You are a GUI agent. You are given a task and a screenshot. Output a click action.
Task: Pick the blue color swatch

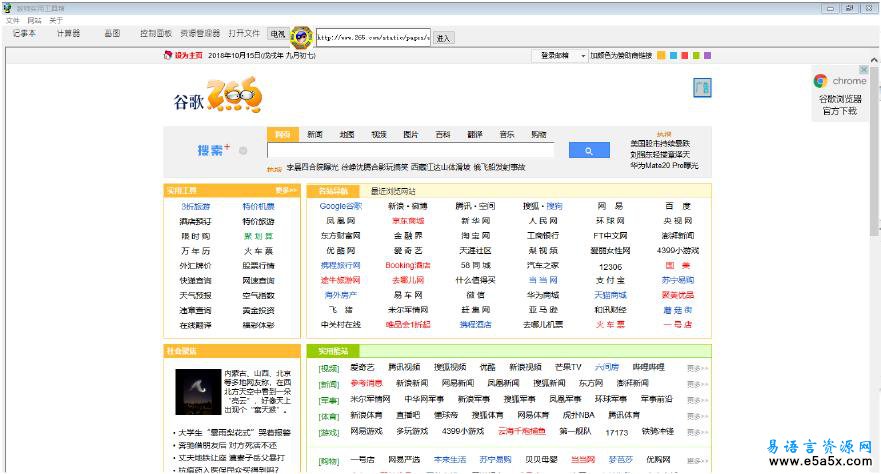(673, 55)
